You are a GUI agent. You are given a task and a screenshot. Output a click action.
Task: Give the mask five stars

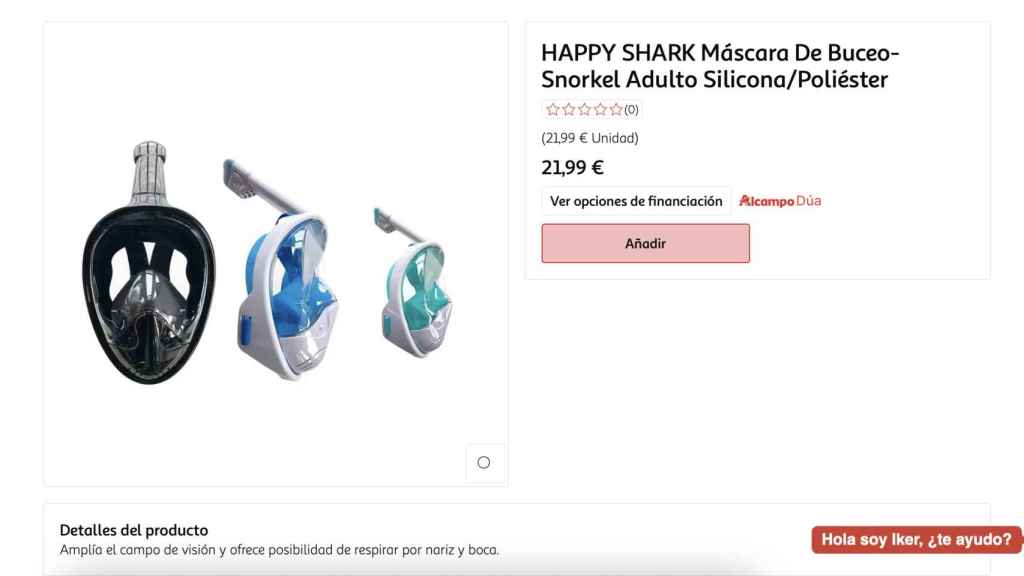(617, 109)
